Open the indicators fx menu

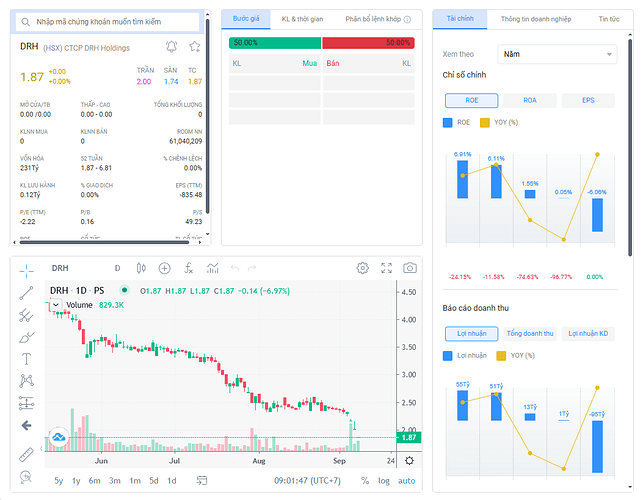188,268
